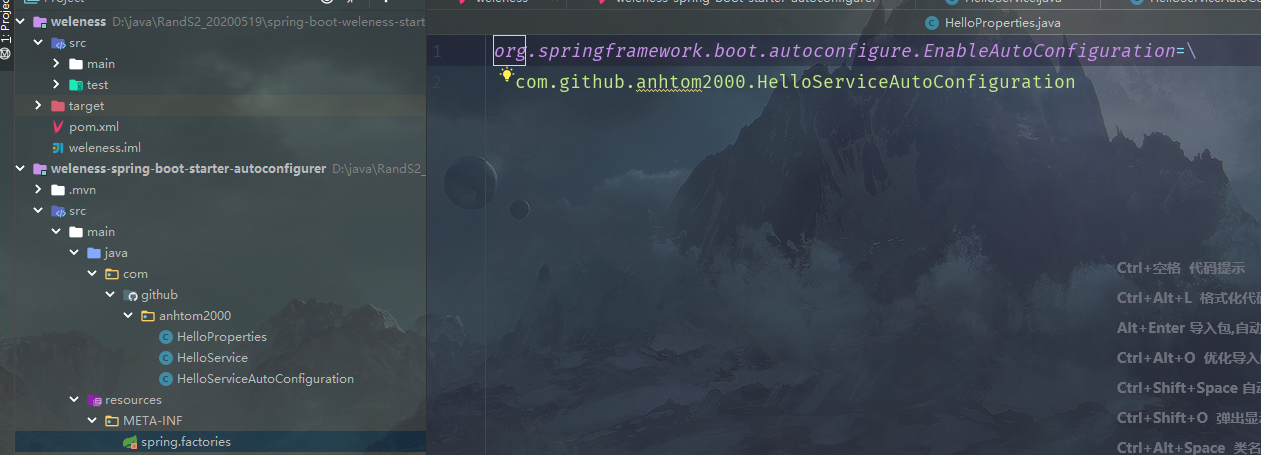This screenshot has width=1261, height=455.
Task: Click the weleness-spring-boot-starter-autoconfigurer module icon
Action: 40,169
